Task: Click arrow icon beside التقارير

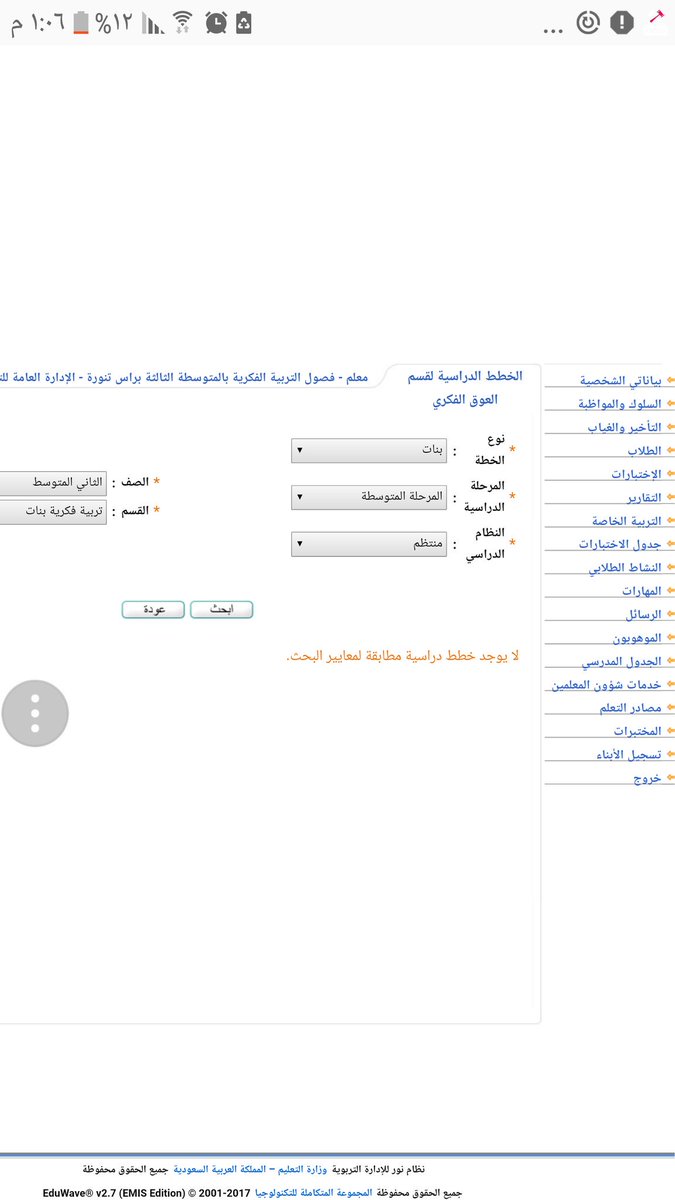Action: 670,497
